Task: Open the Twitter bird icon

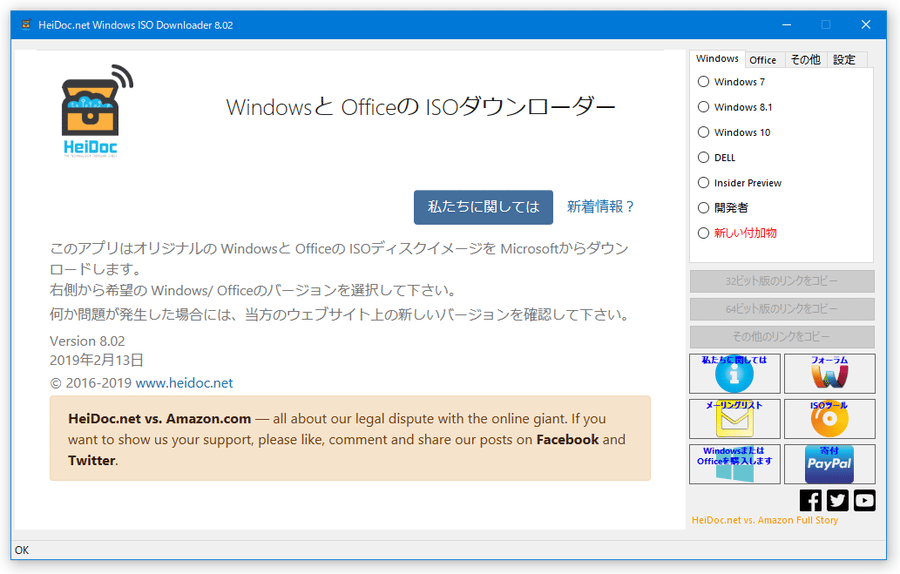Action: tap(837, 500)
